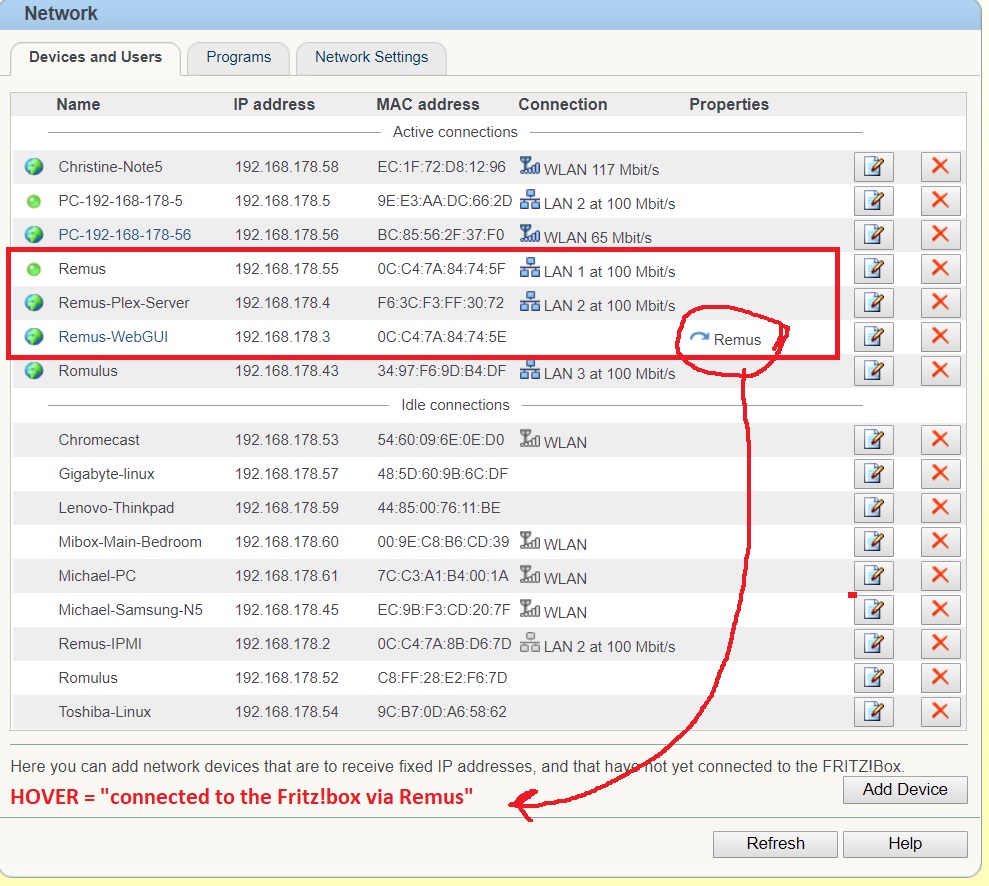
Task: Delete the PC-192-168-178-5 device entry
Action: [x=940, y=201]
